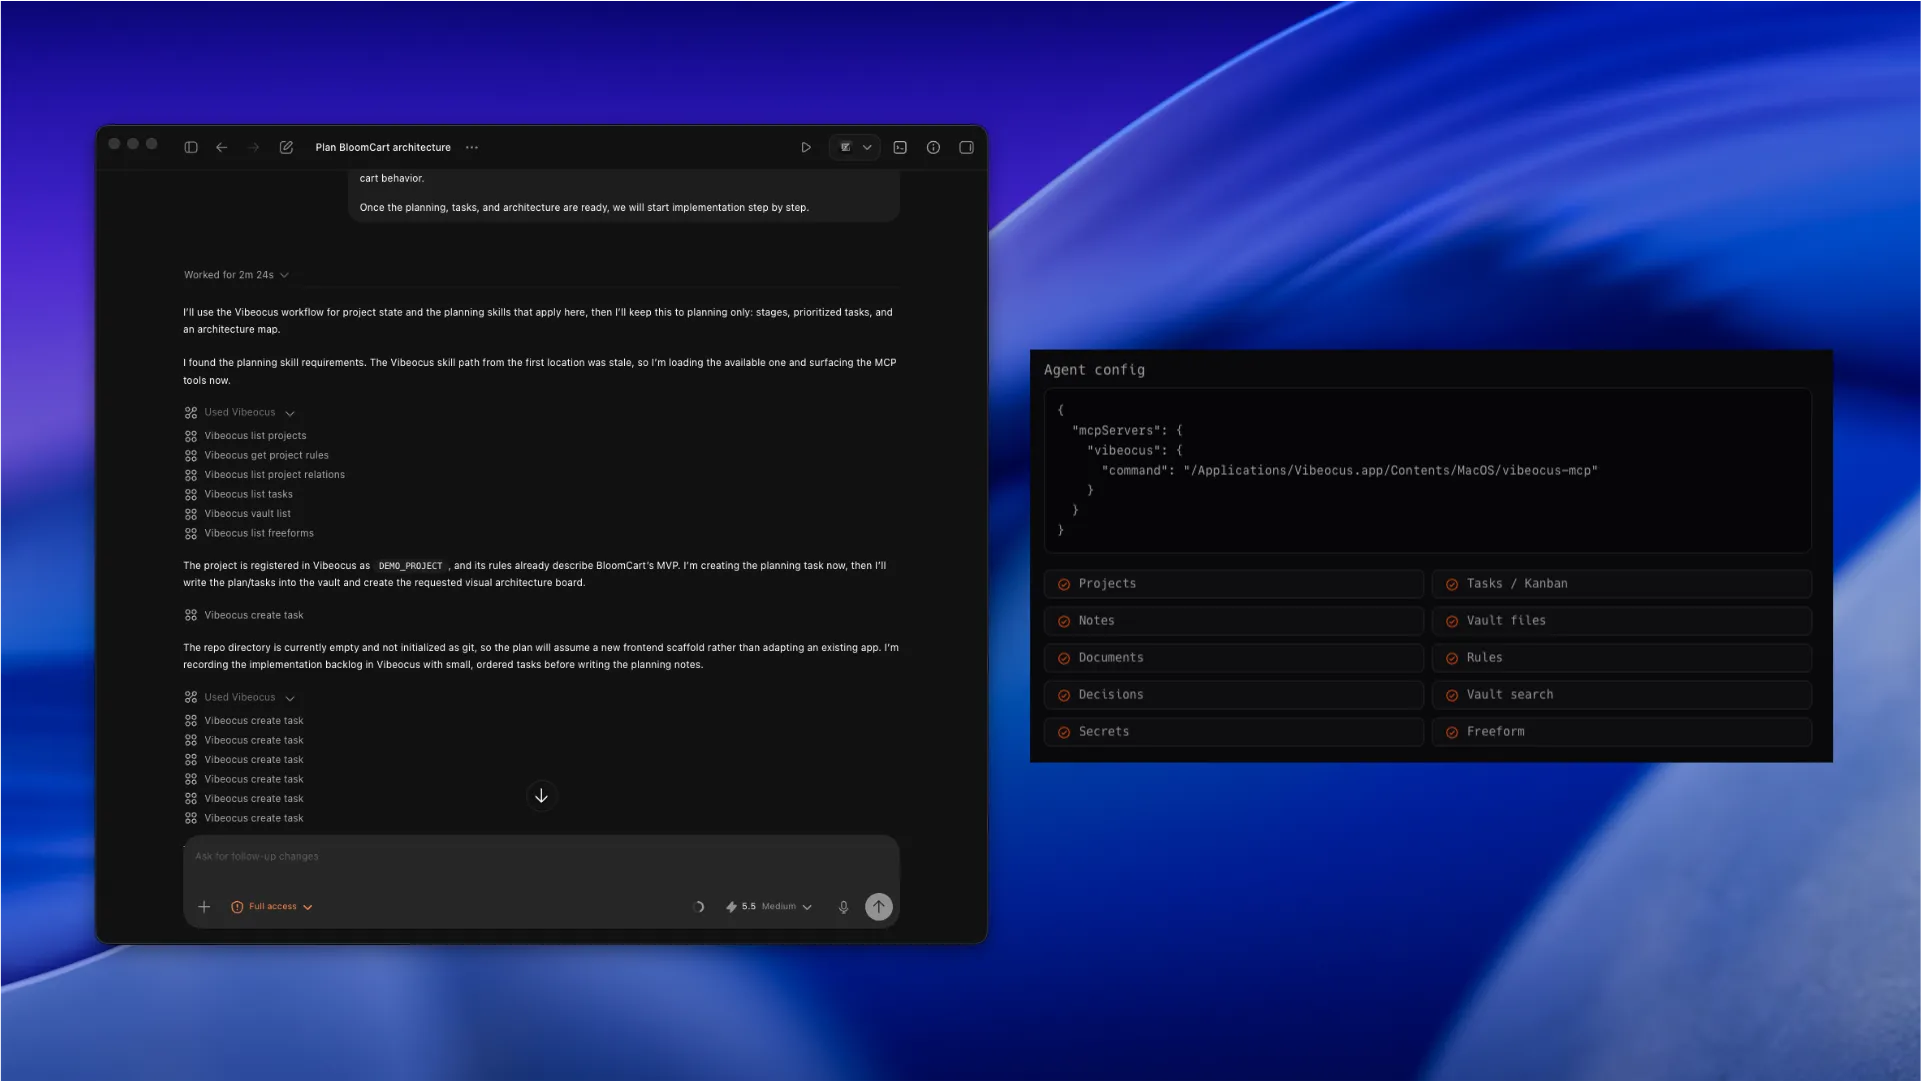Open the 'Vibeocus list freeforms' tool call
The width and height of the screenshot is (1921, 1081).
point(248,533)
